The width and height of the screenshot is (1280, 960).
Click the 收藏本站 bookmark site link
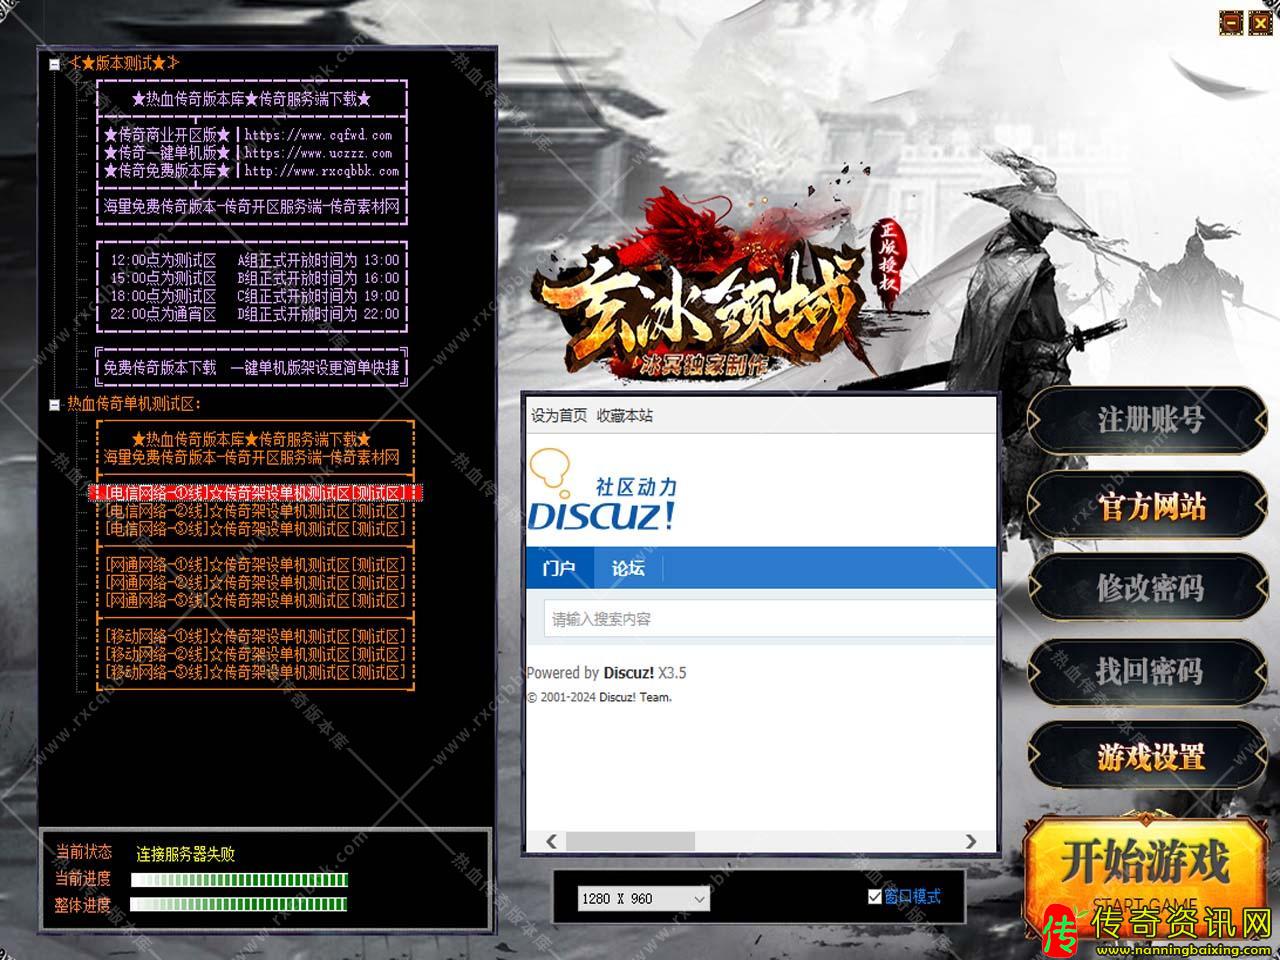coord(625,416)
